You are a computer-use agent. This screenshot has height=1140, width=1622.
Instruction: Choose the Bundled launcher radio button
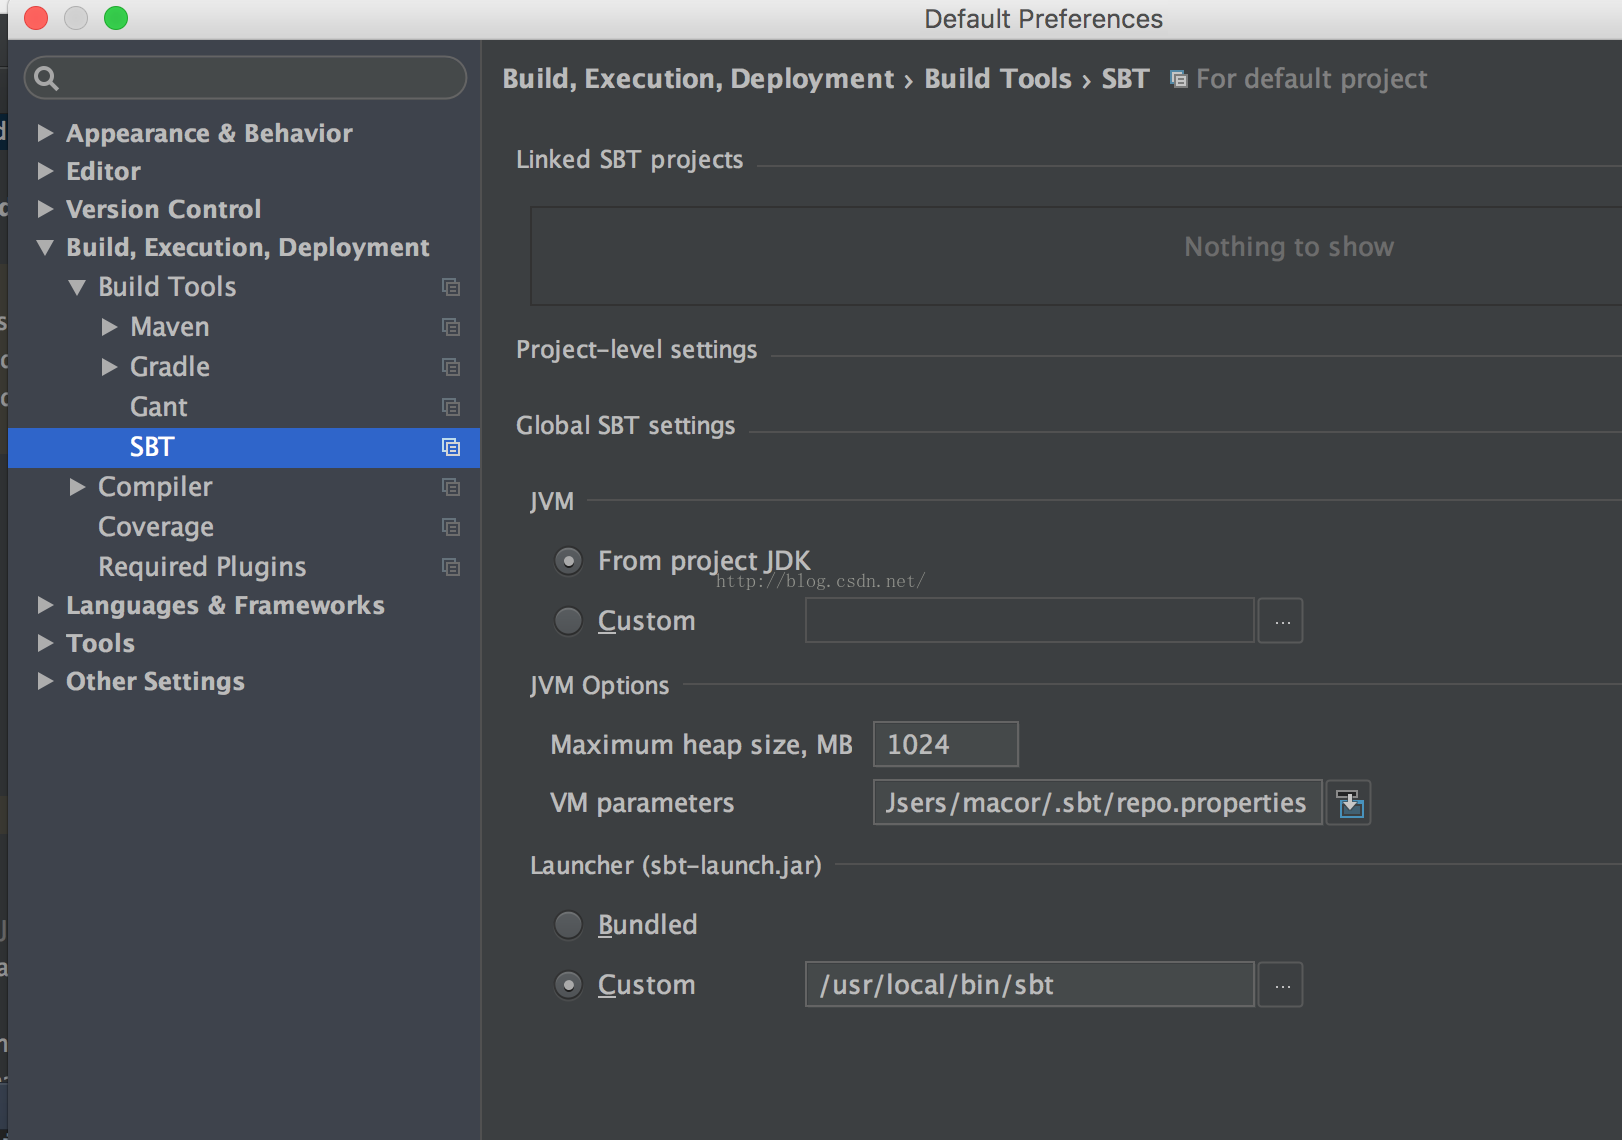click(x=568, y=925)
